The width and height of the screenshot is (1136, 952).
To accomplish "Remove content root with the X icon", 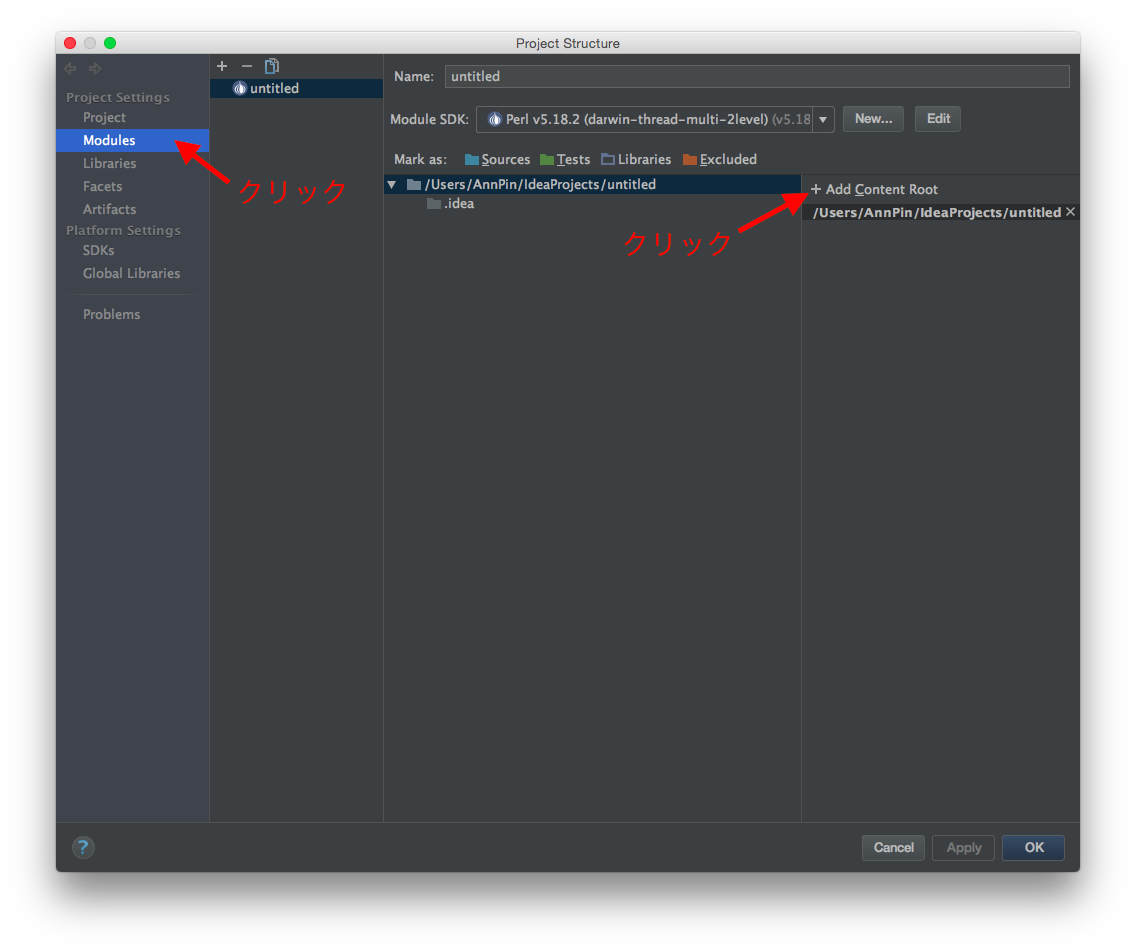I will coord(1070,212).
